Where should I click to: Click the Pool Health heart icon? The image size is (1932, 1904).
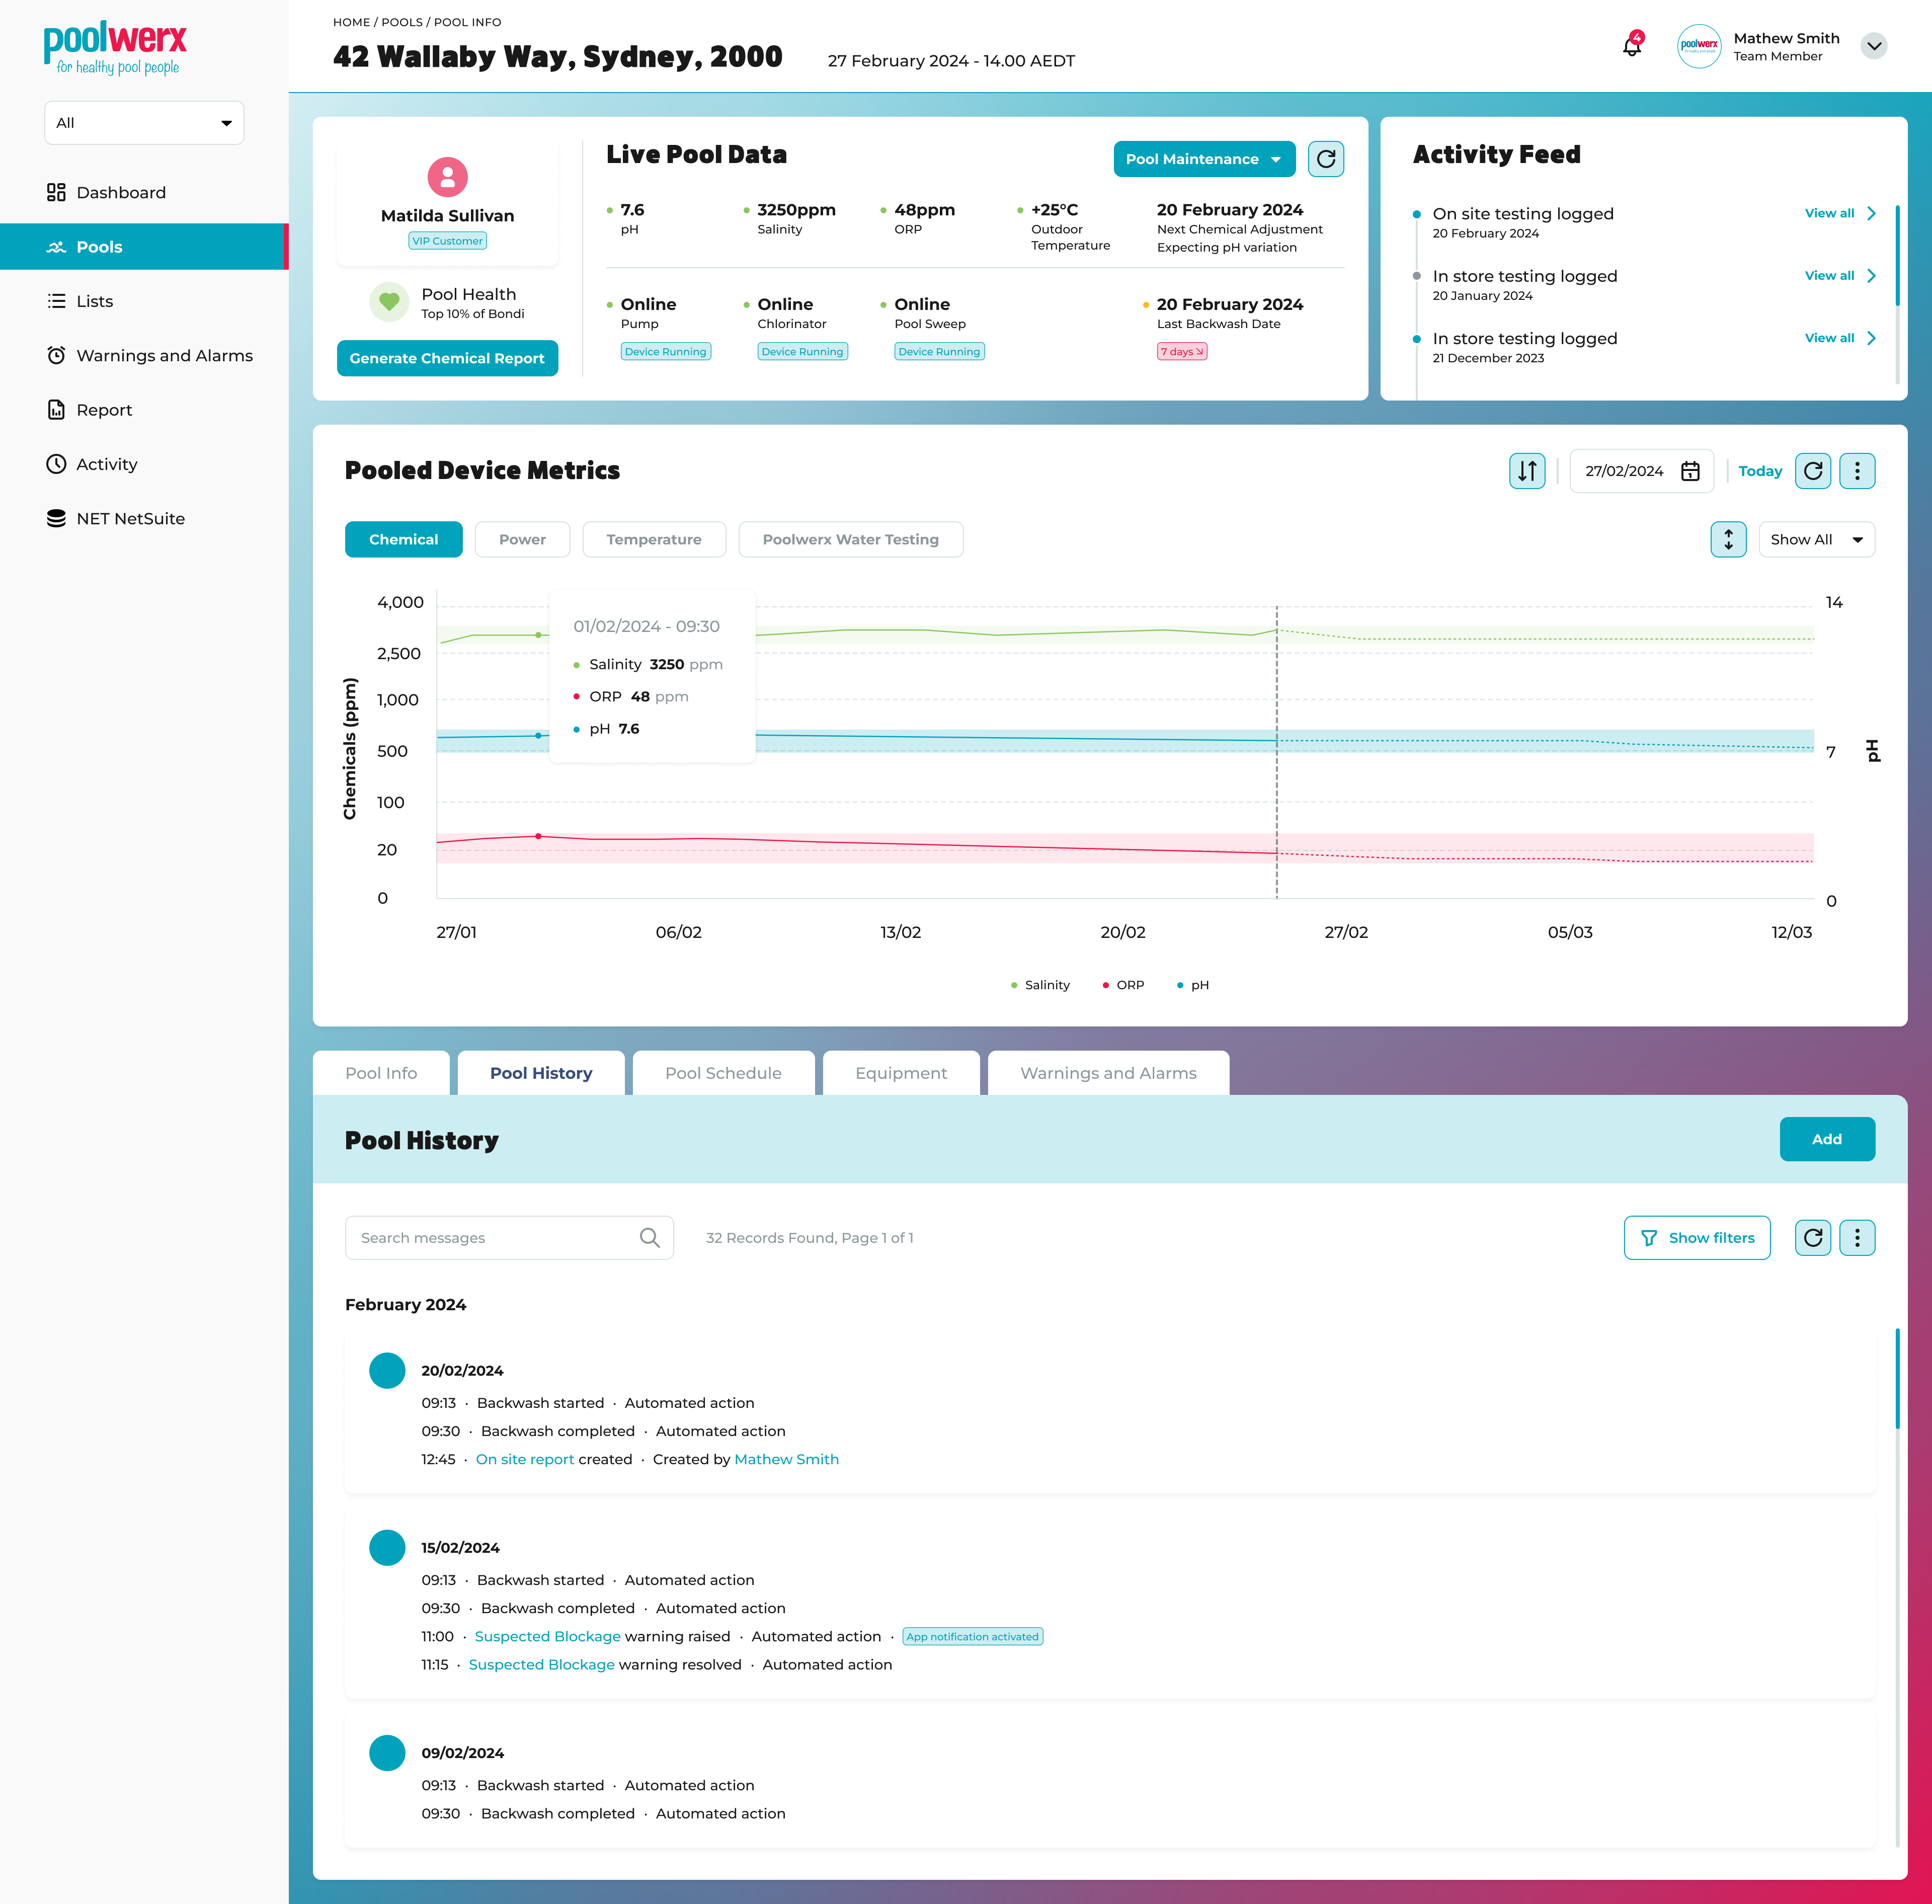(x=389, y=302)
